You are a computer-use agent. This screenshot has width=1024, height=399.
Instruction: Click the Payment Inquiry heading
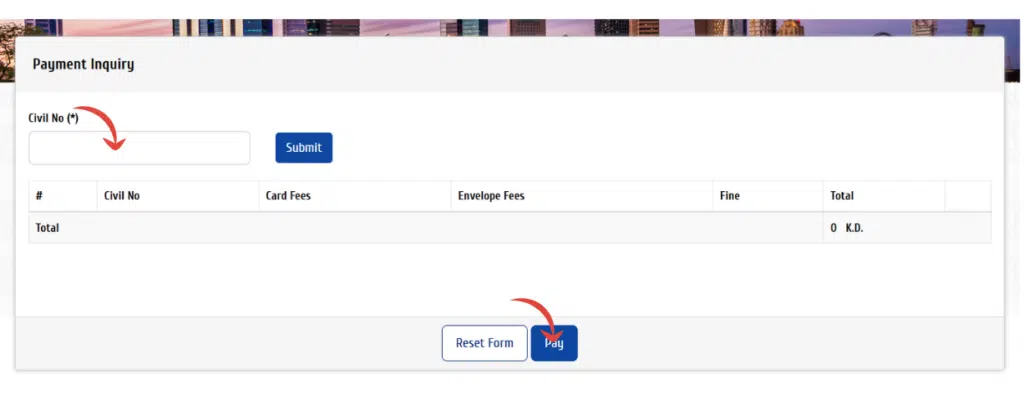click(83, 64)
